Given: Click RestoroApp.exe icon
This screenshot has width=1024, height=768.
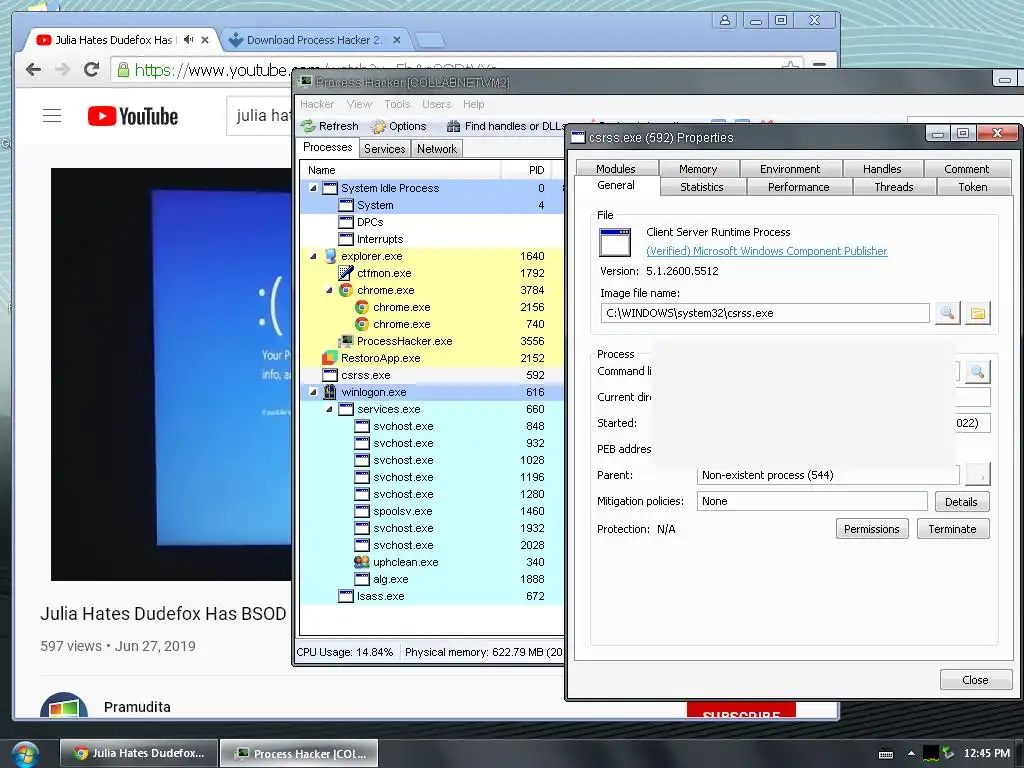Looking at the screenshot, I should click(x=330, y=358).
